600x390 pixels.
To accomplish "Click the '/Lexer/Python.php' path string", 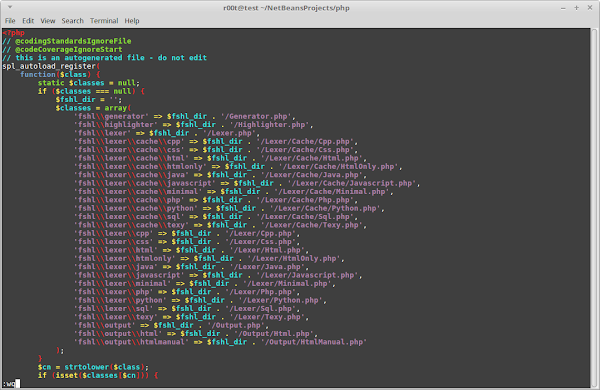I will pos(280,300).
